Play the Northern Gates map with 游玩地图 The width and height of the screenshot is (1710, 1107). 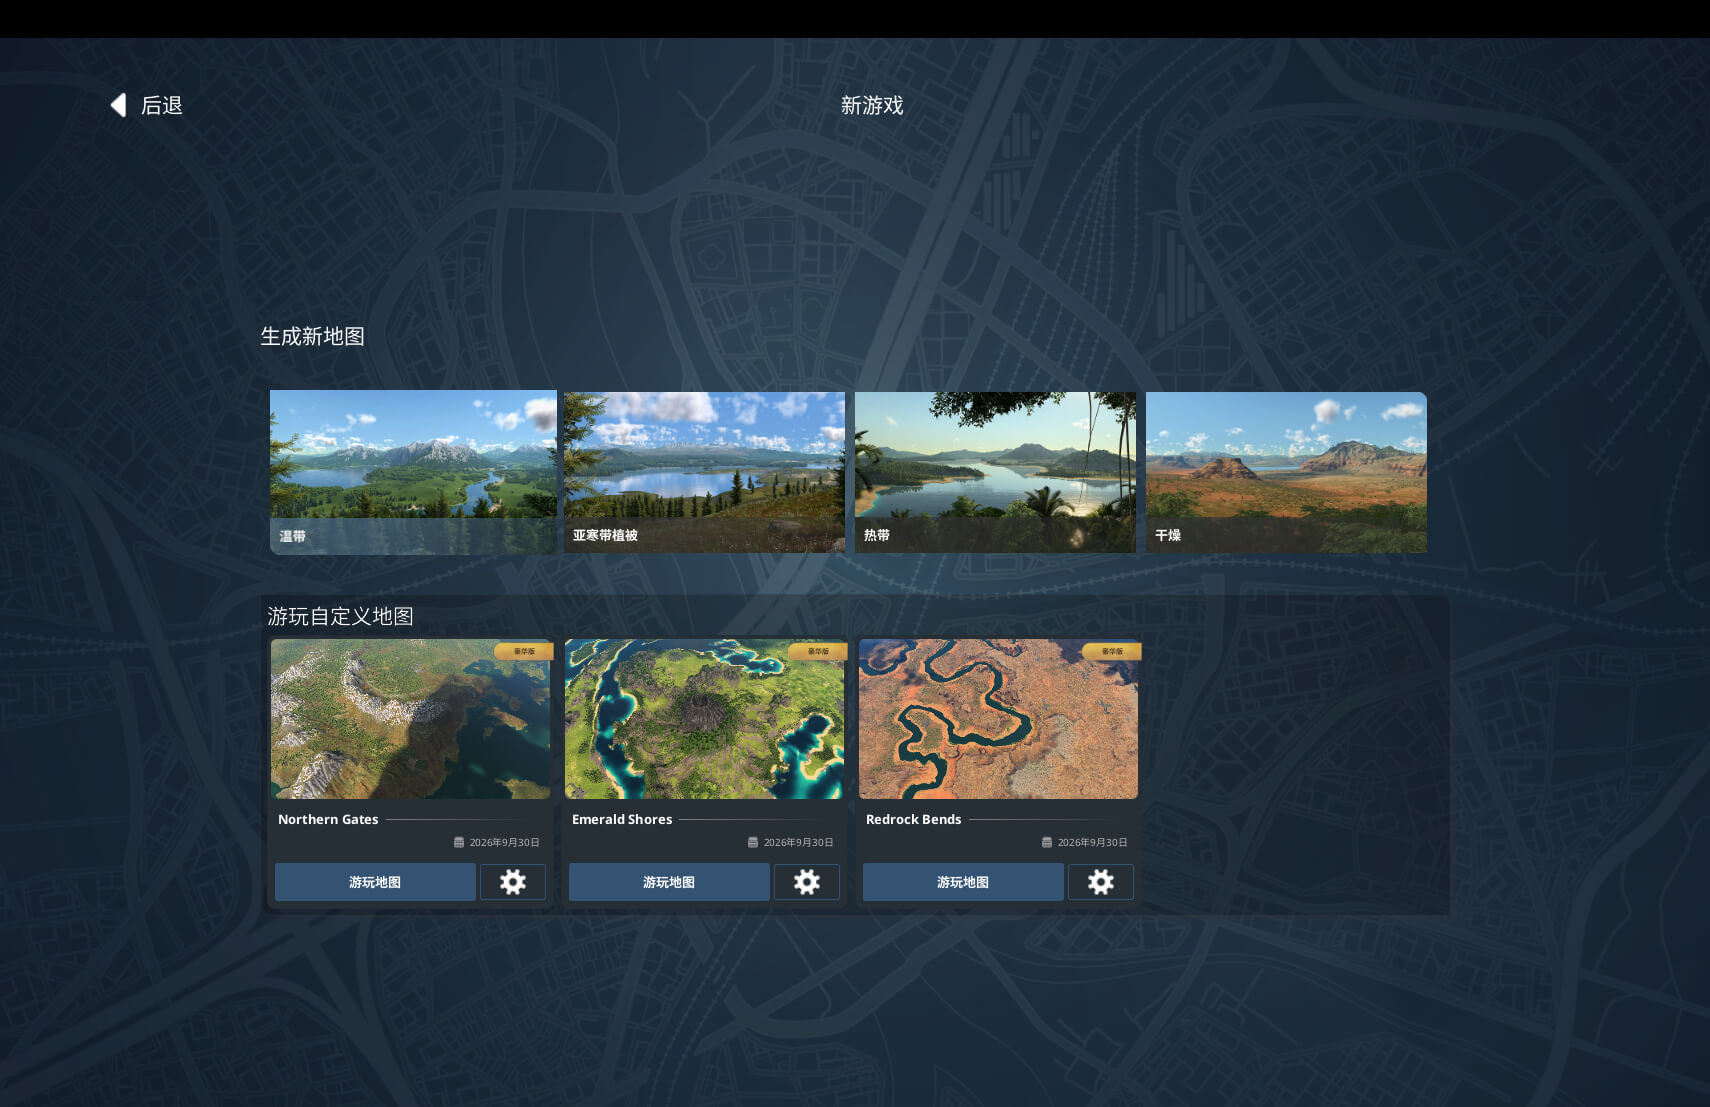pyautogui.click(x=375, y=882)
